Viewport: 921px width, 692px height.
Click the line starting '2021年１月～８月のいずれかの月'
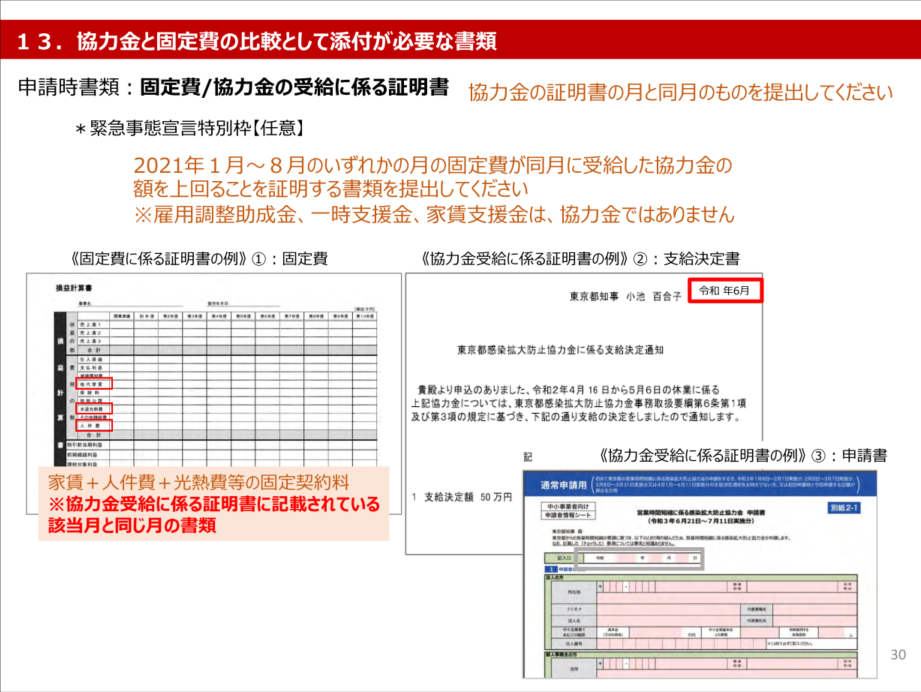click(x=433, y=165)
